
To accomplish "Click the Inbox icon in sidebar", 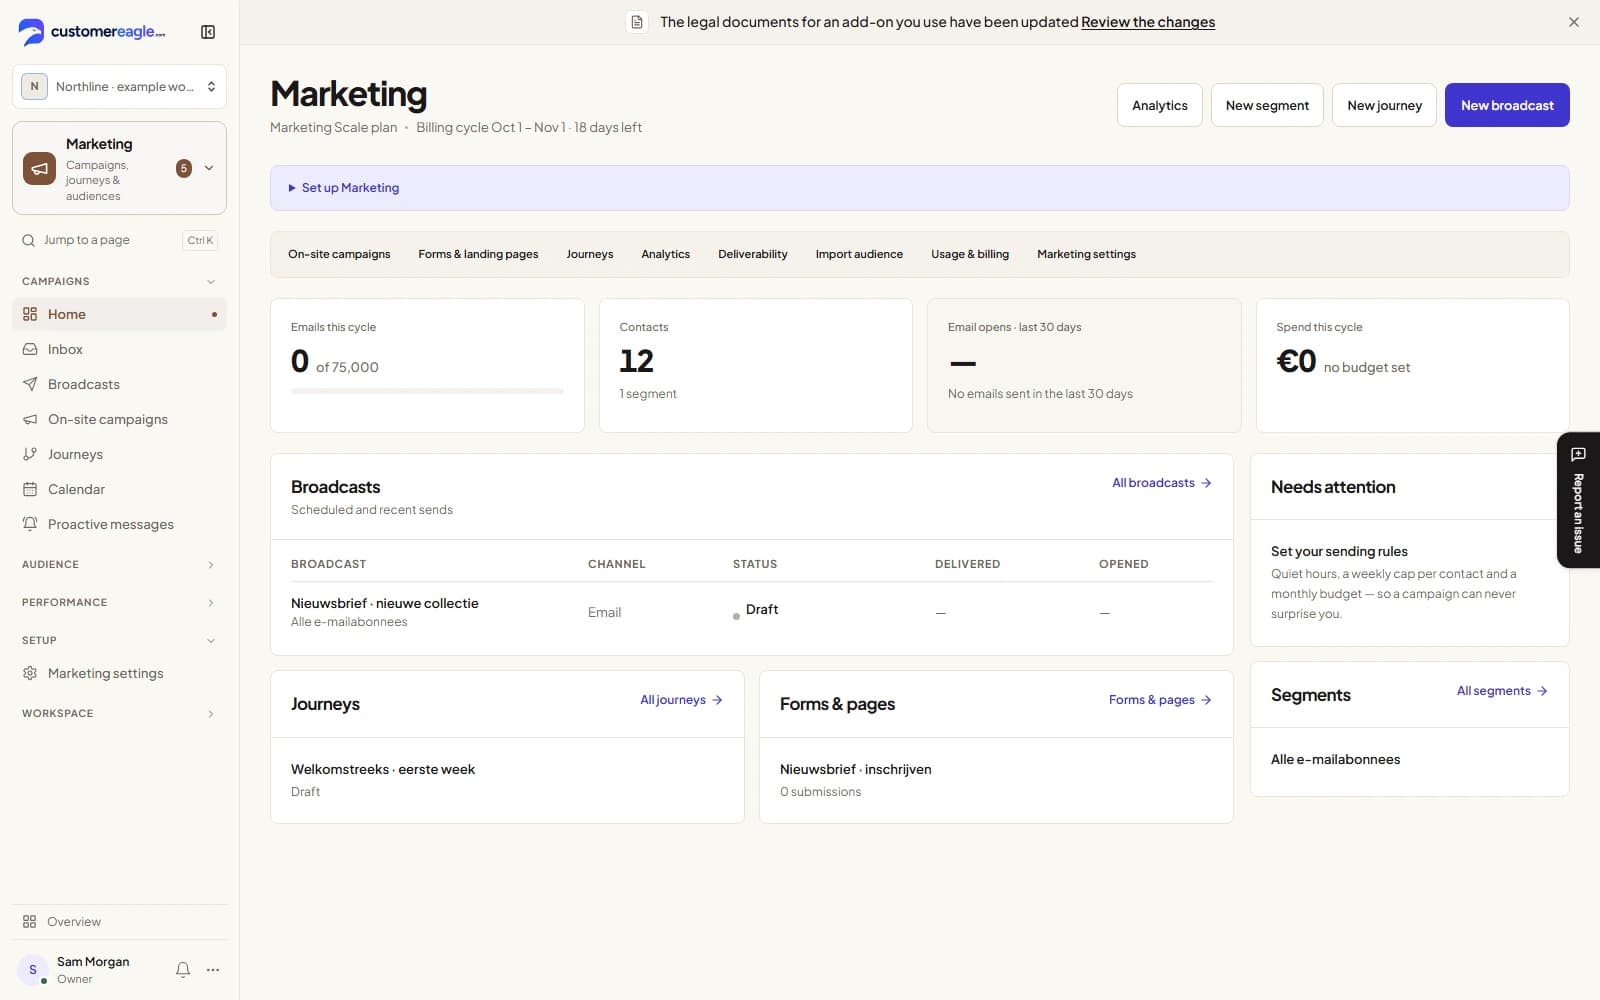I will [30, 349].
